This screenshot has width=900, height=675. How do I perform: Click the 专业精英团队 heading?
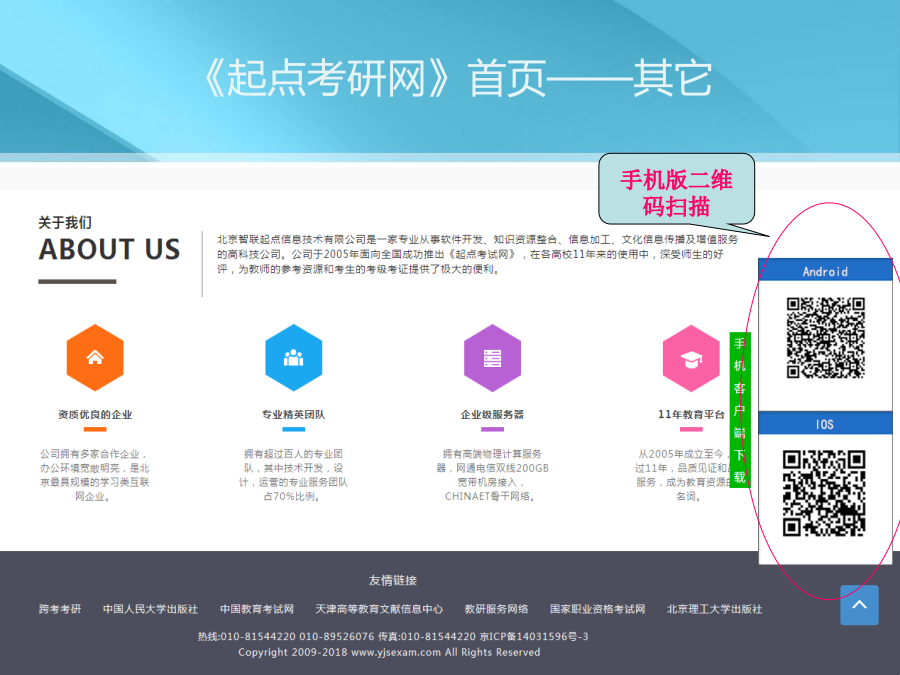pos(293,414)
